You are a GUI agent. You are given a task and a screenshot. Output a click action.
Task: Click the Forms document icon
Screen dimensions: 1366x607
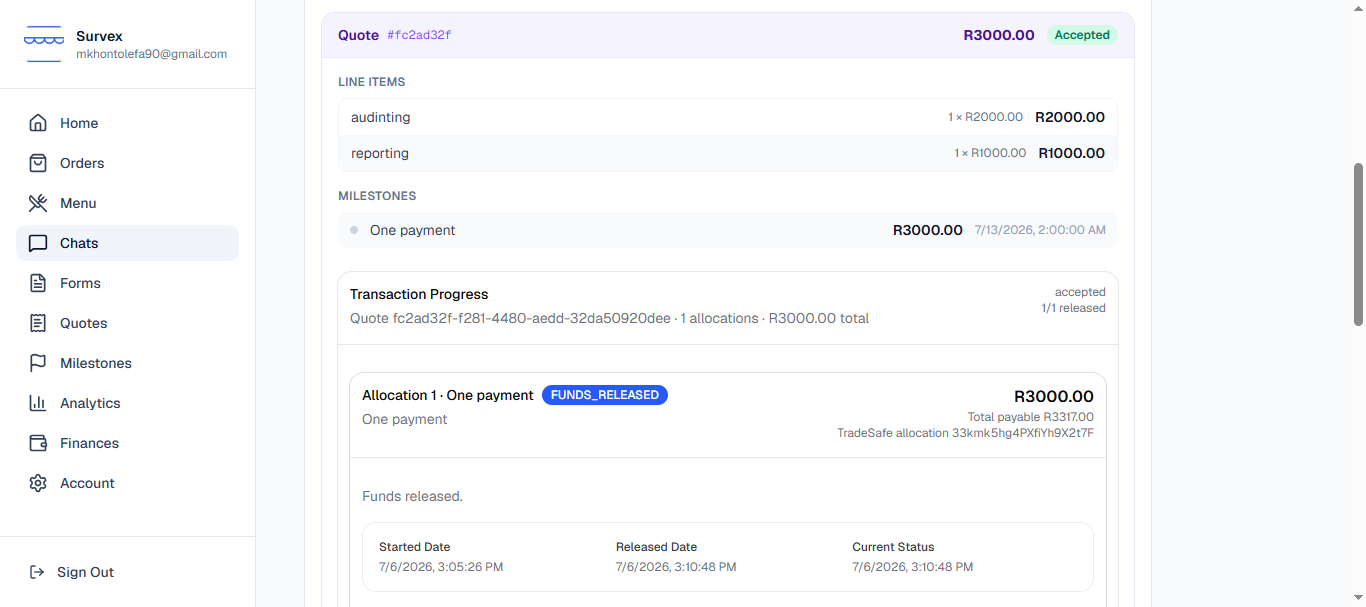[38, 283]
